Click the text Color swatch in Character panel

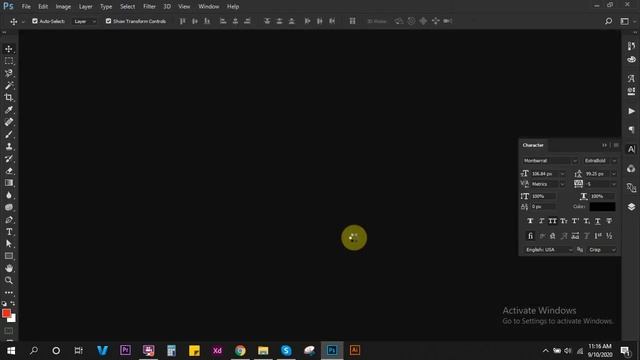(602, 207)
